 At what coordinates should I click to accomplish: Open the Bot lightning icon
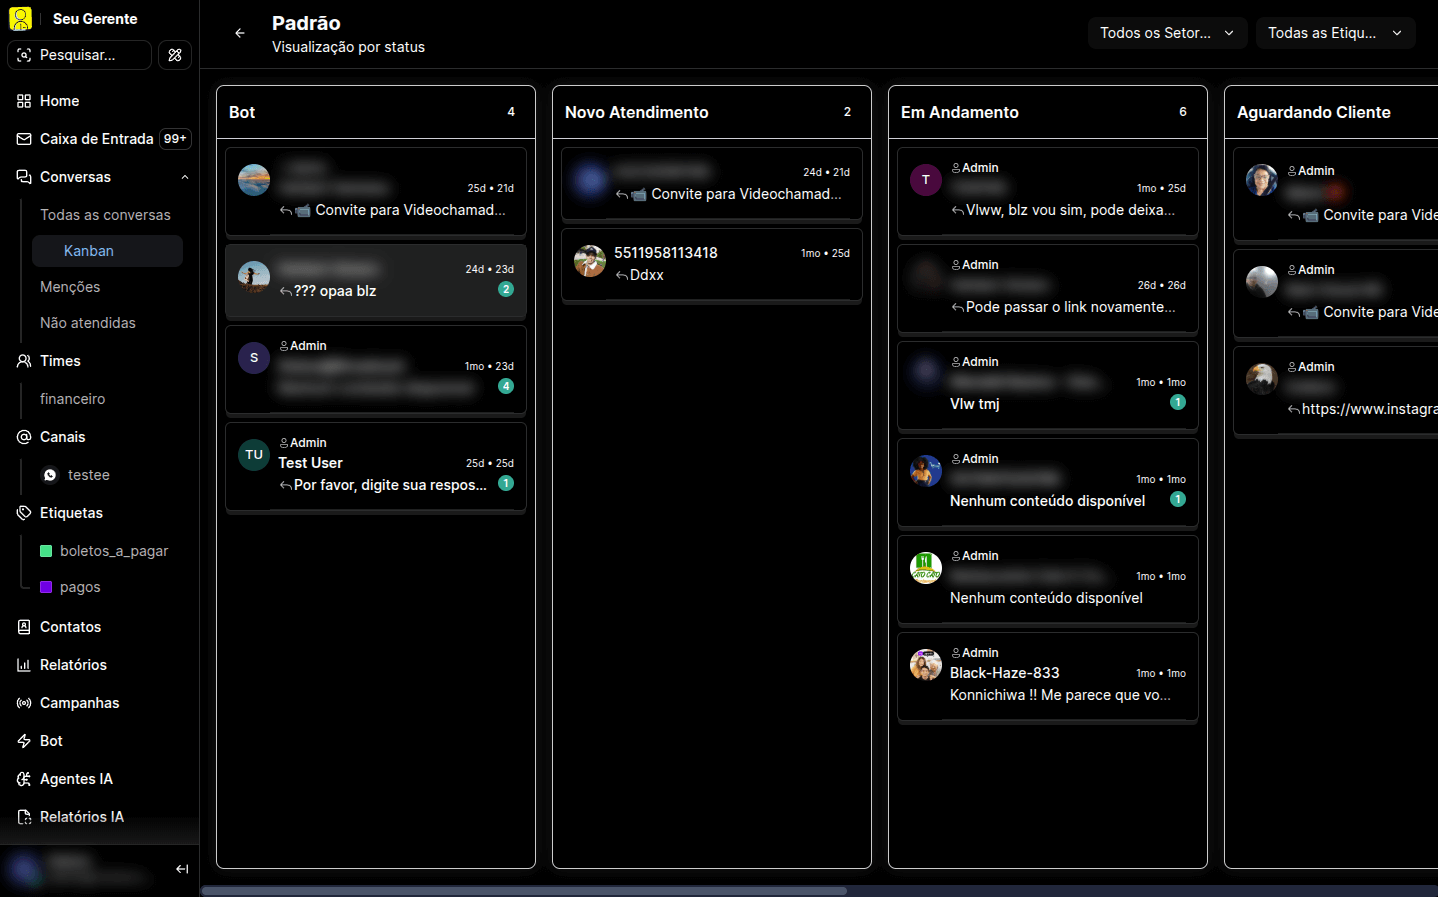pos(22,741)
